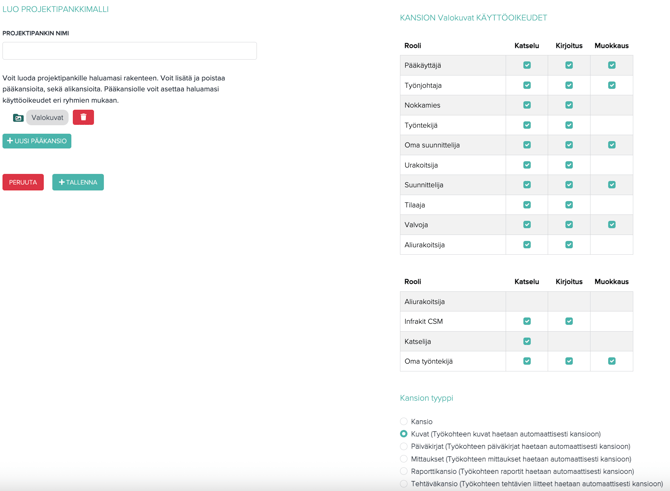Enable Nokkamies Muokkaus permission
The height and width of the screenshot is (491, 670).
tap(611, 105)
